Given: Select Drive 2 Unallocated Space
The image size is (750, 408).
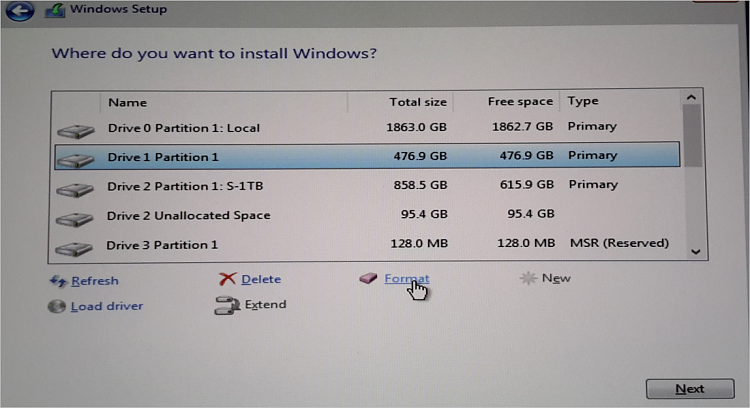Looking at the screenshot, I should [367, 215].
